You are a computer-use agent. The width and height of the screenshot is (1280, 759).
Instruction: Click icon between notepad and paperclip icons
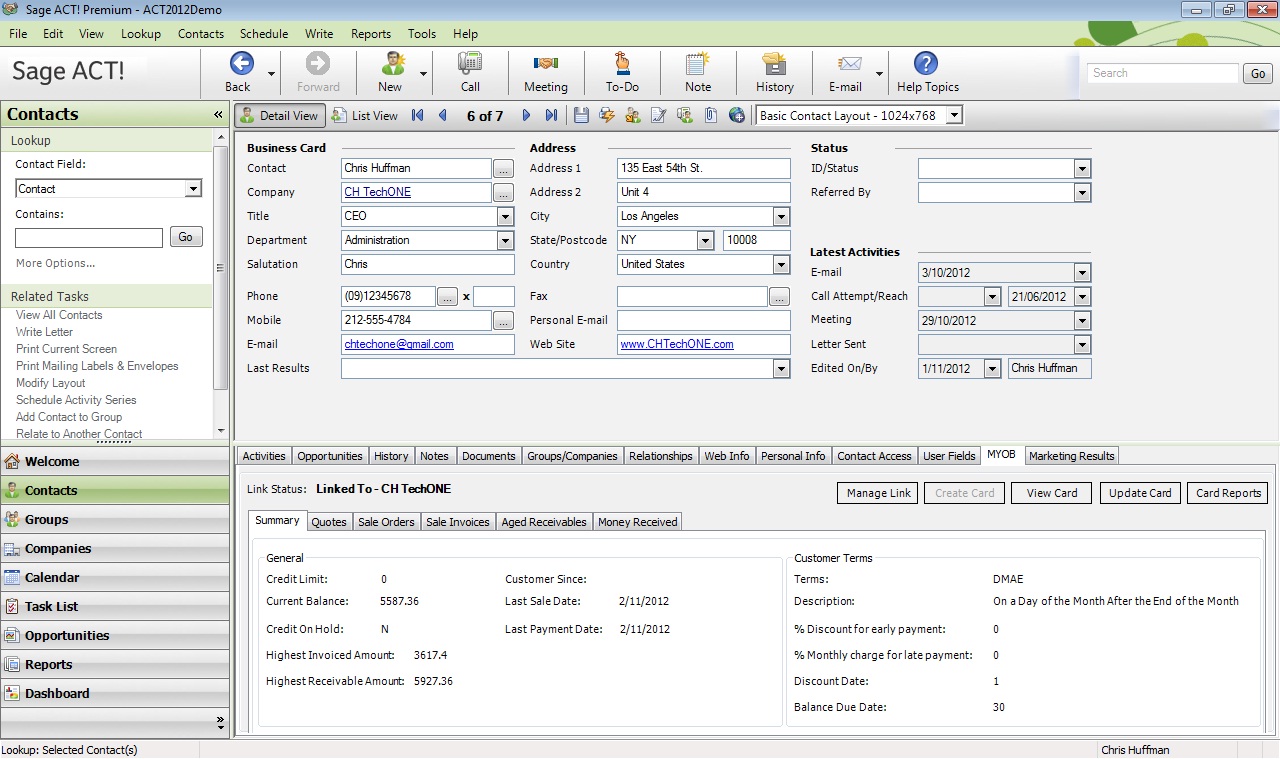tap(685, 115)
